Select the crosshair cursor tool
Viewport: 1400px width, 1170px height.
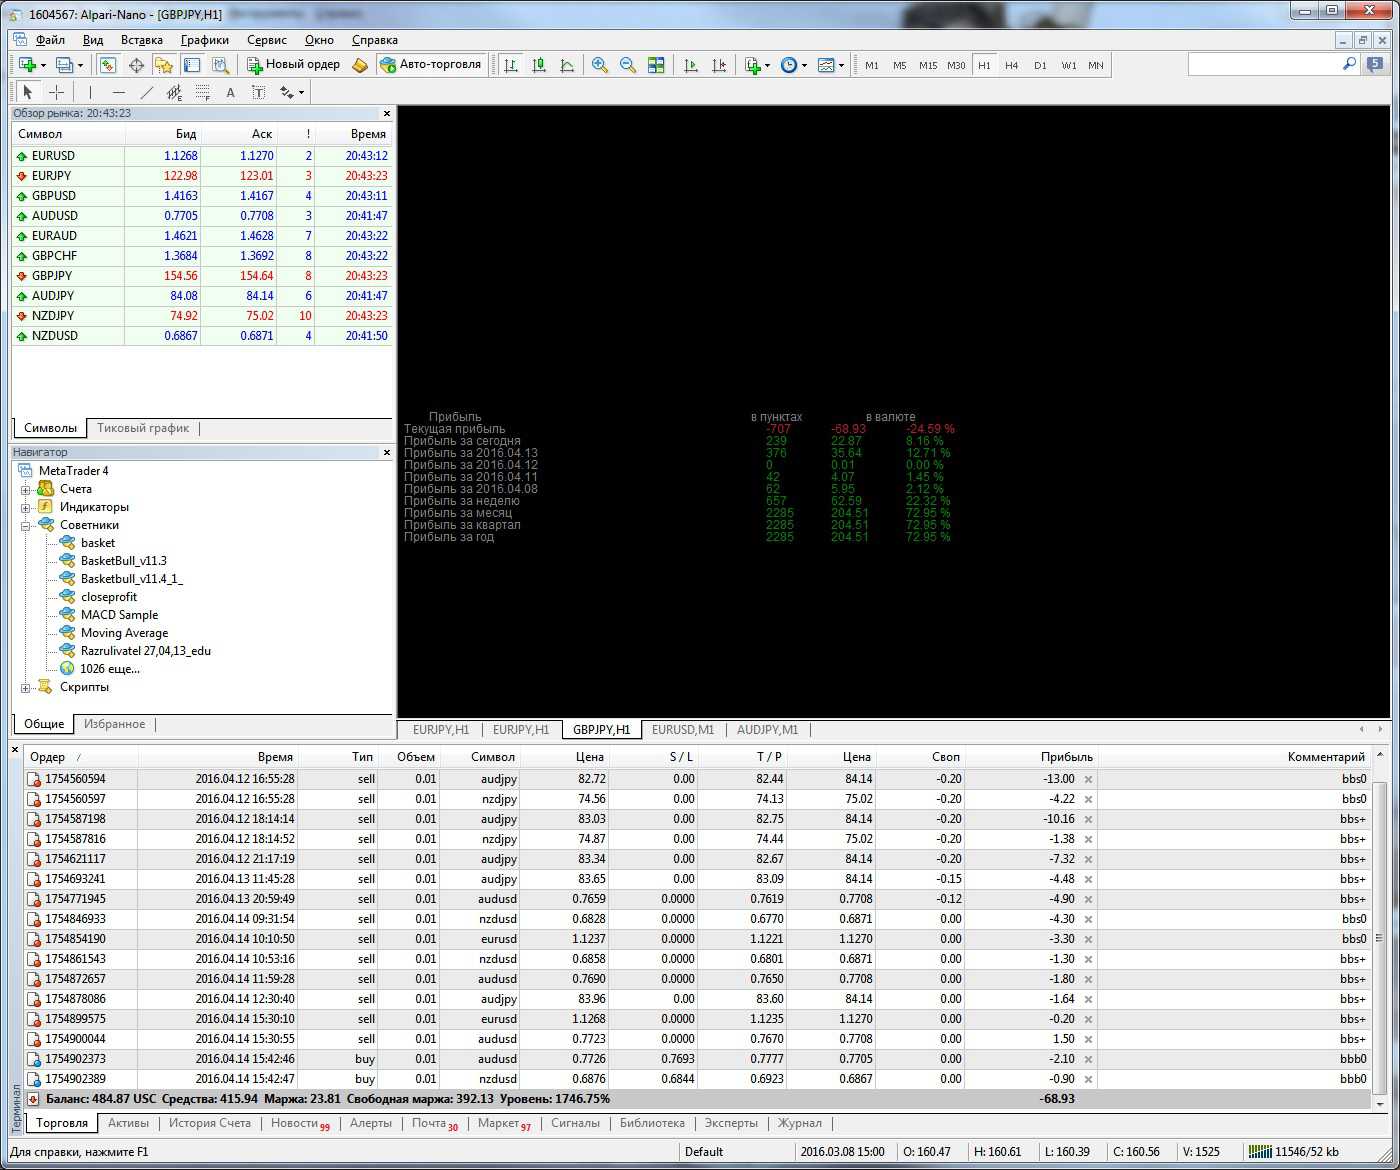[x=57, y=92]
